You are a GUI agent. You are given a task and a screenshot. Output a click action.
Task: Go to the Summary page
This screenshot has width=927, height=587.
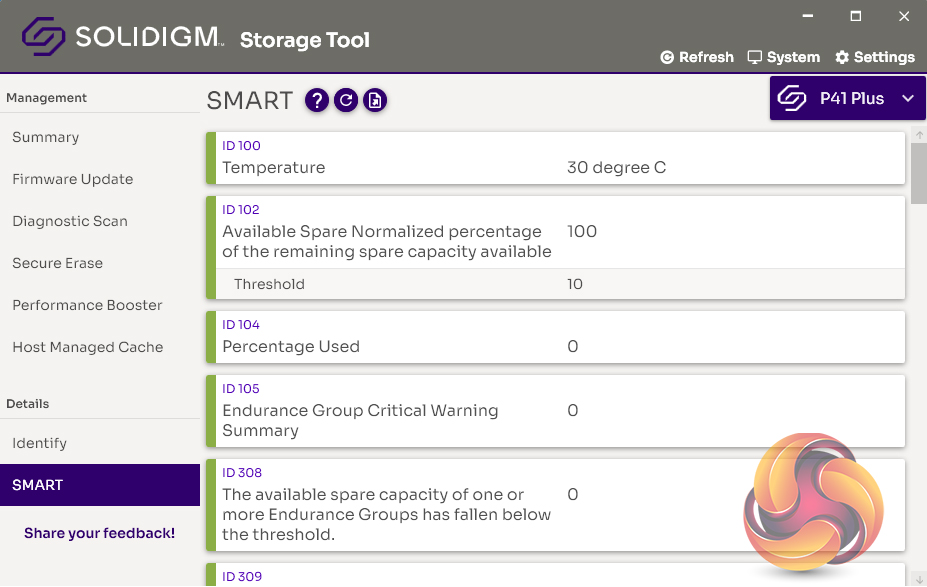pyautogui.click(x=46, y=137)
